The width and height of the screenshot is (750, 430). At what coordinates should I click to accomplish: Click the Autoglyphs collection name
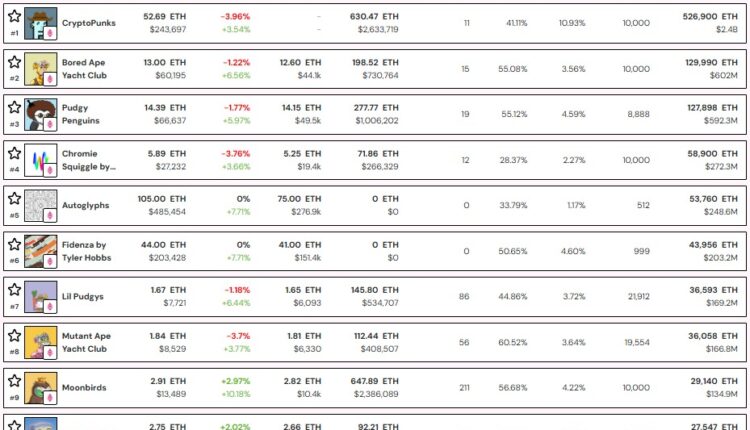pyautogui.click(x=86, y=205)
